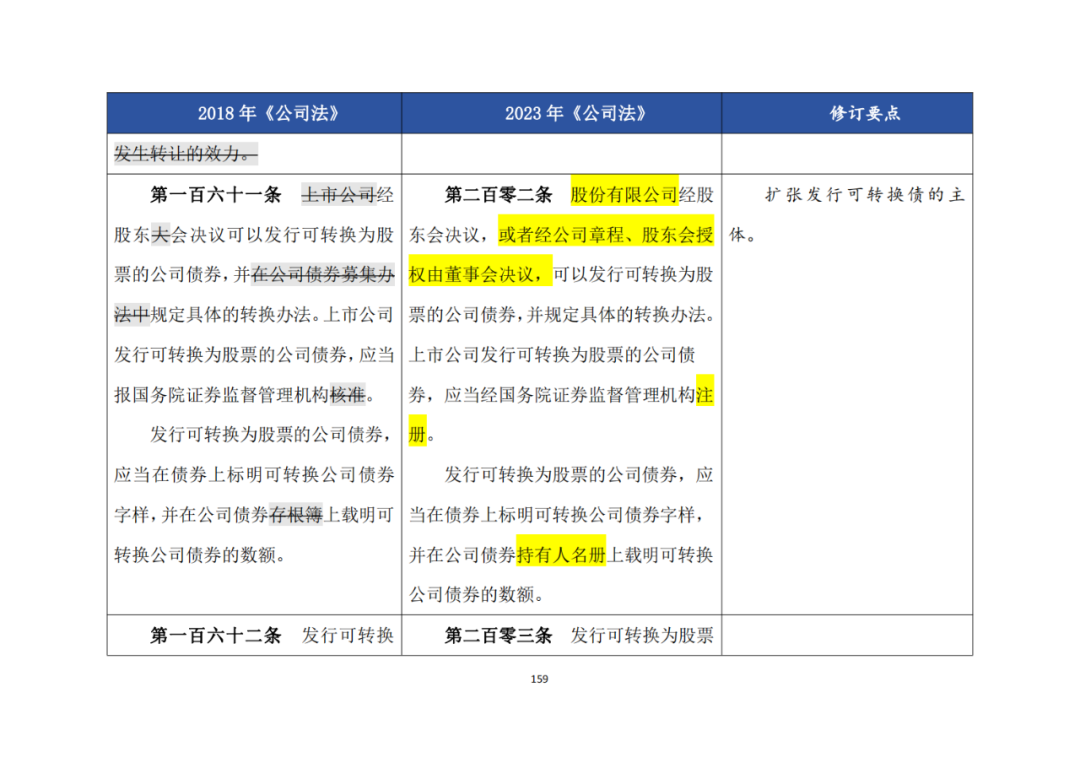Image resolution: width=1080 pixels, height=763 pixels.
Task: Click the line '发行可转换为股票的公司债券，应当'
Action: point(254,355)
